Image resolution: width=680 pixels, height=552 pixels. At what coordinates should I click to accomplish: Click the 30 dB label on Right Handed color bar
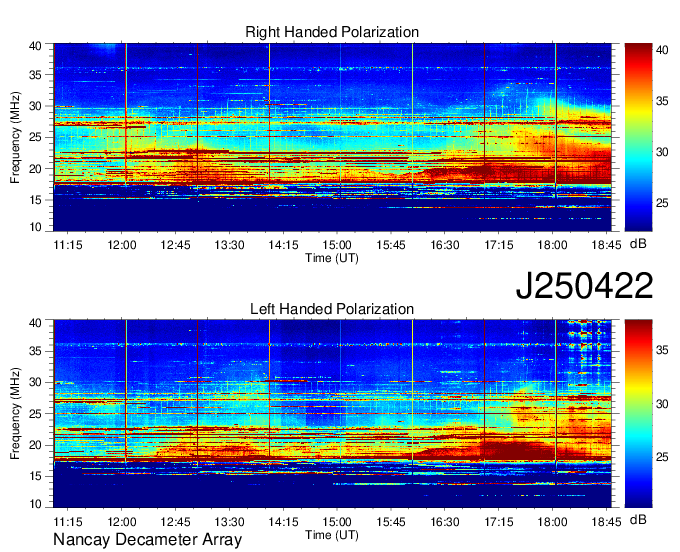click(x=662, y=152)
